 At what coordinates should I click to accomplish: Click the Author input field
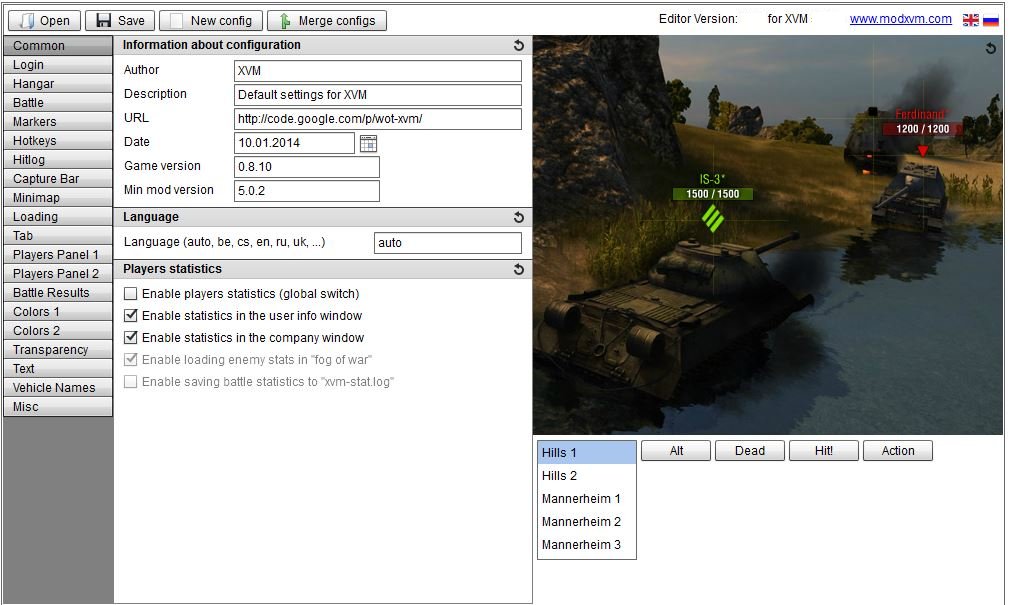[x=377, y=71]
